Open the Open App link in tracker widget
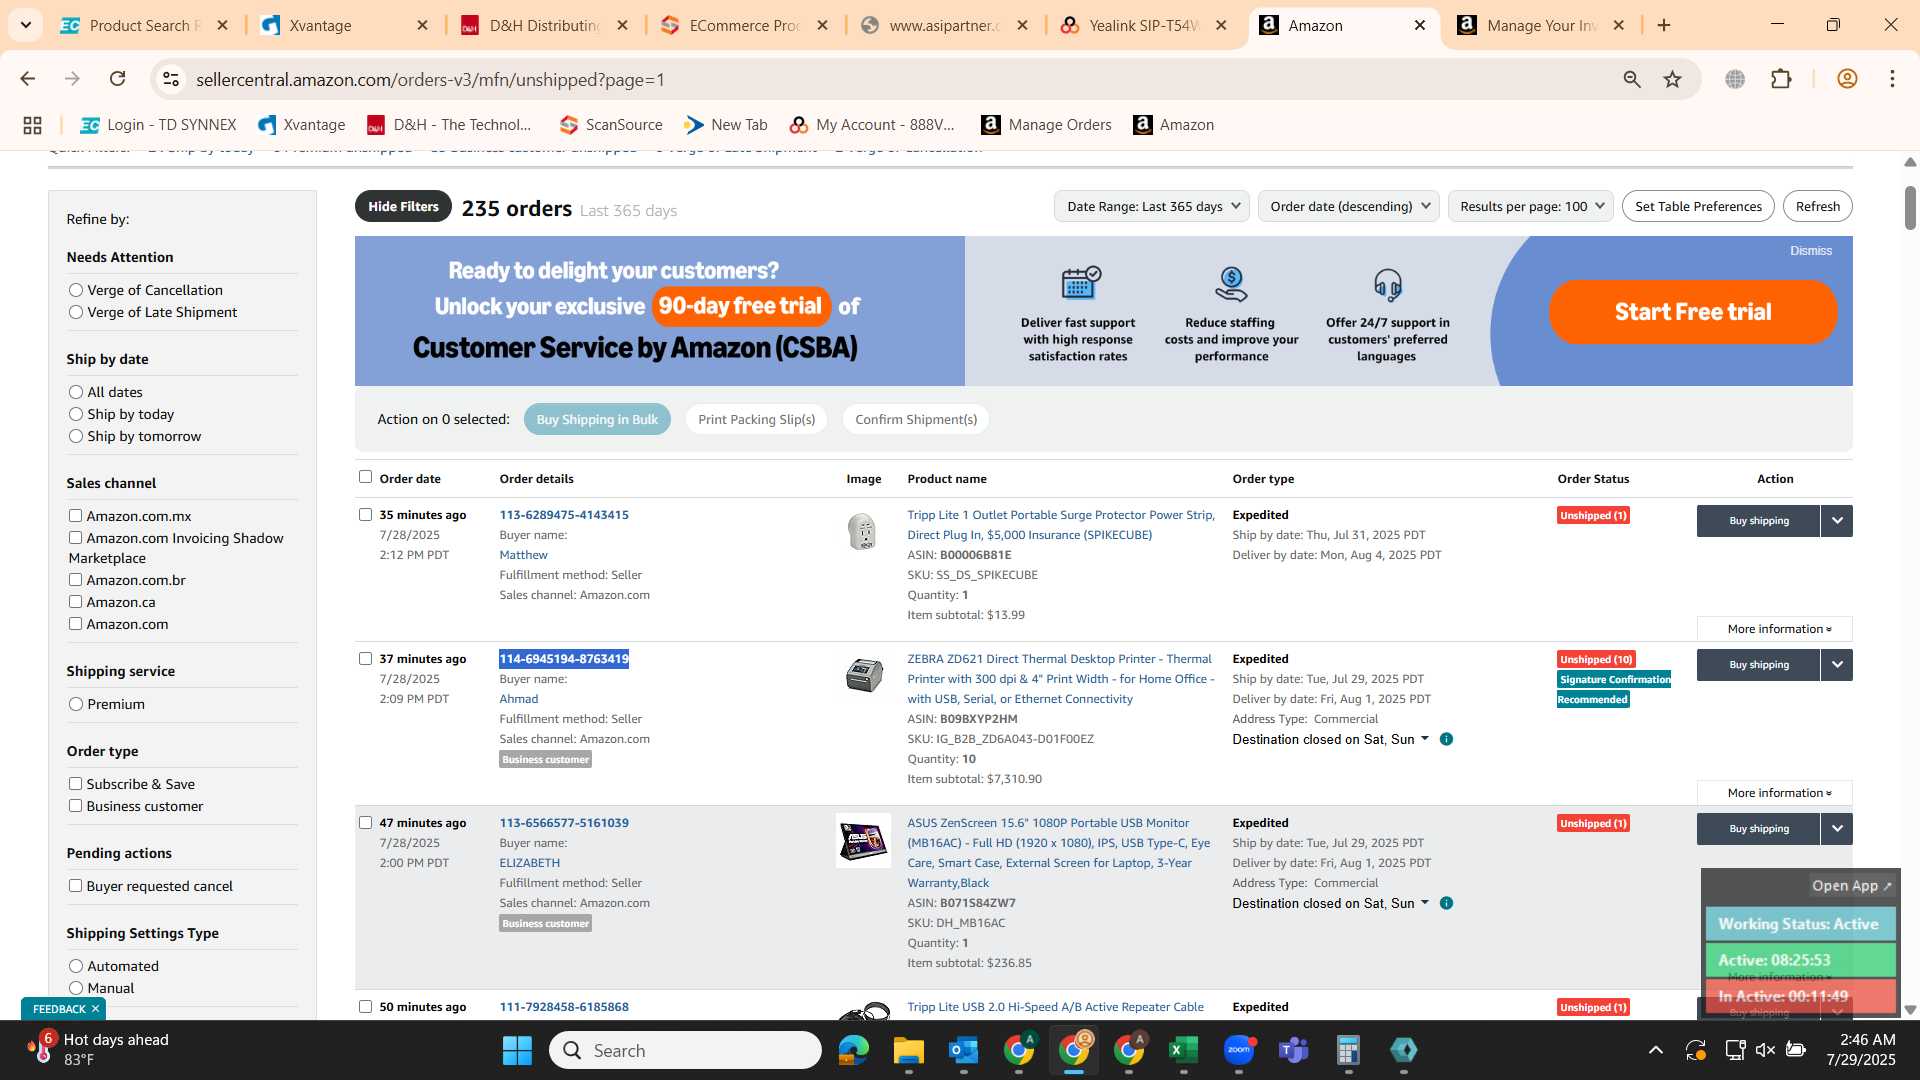 click(1851, 886)
